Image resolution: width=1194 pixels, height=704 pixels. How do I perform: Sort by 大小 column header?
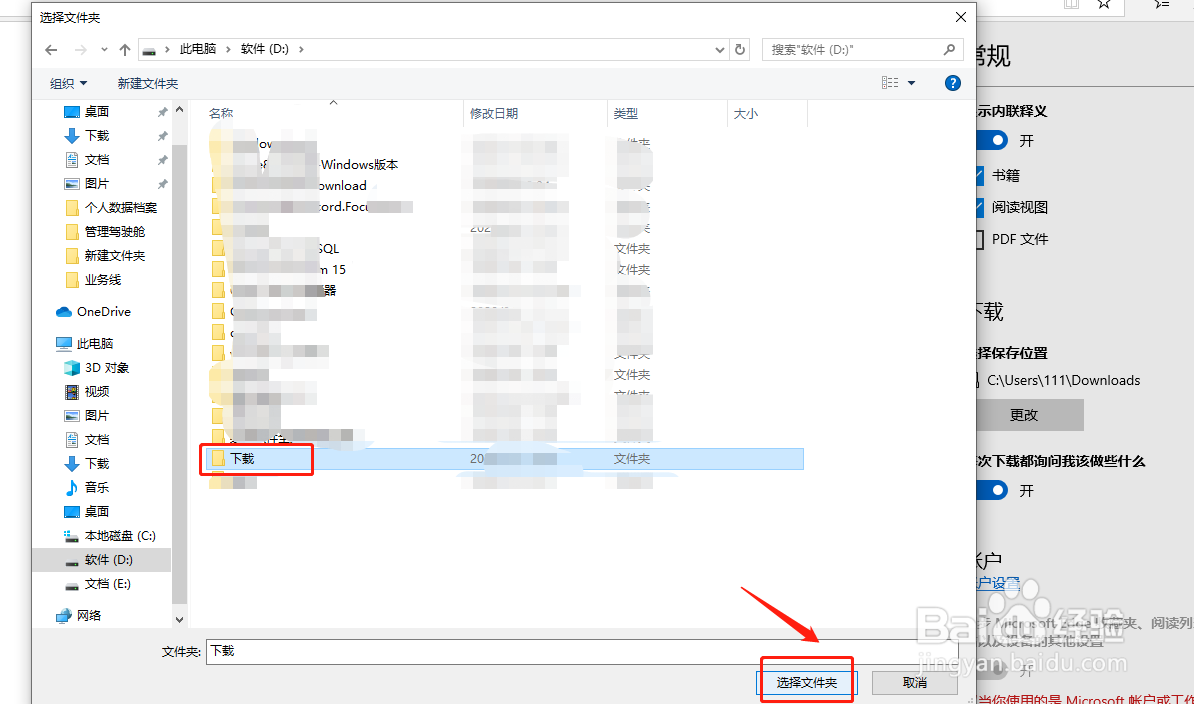745,113
